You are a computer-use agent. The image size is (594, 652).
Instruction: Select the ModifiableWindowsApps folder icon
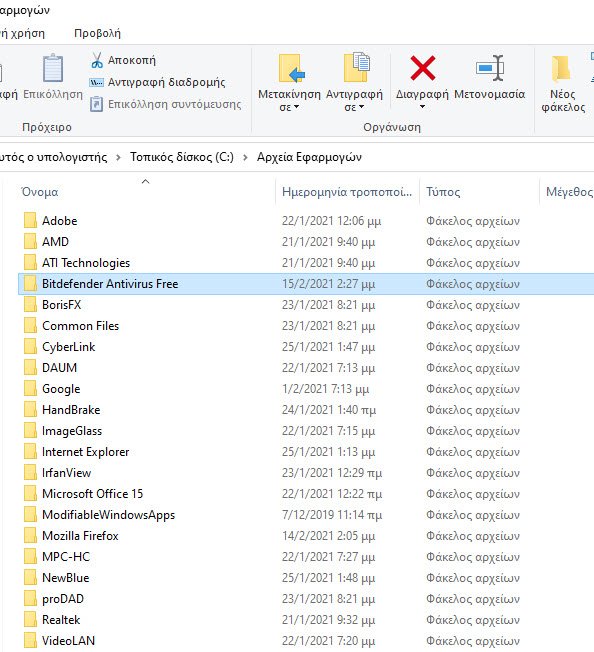coord(30,514)
